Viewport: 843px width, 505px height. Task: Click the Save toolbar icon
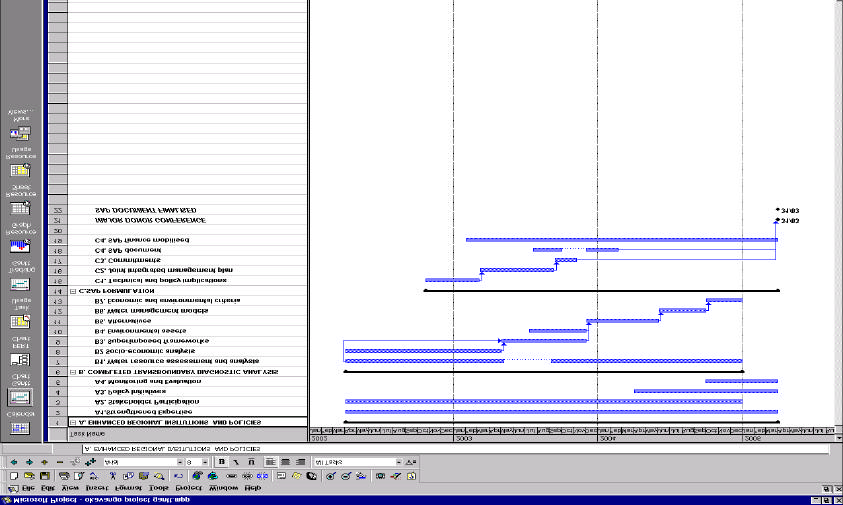[x=42, y=476]
